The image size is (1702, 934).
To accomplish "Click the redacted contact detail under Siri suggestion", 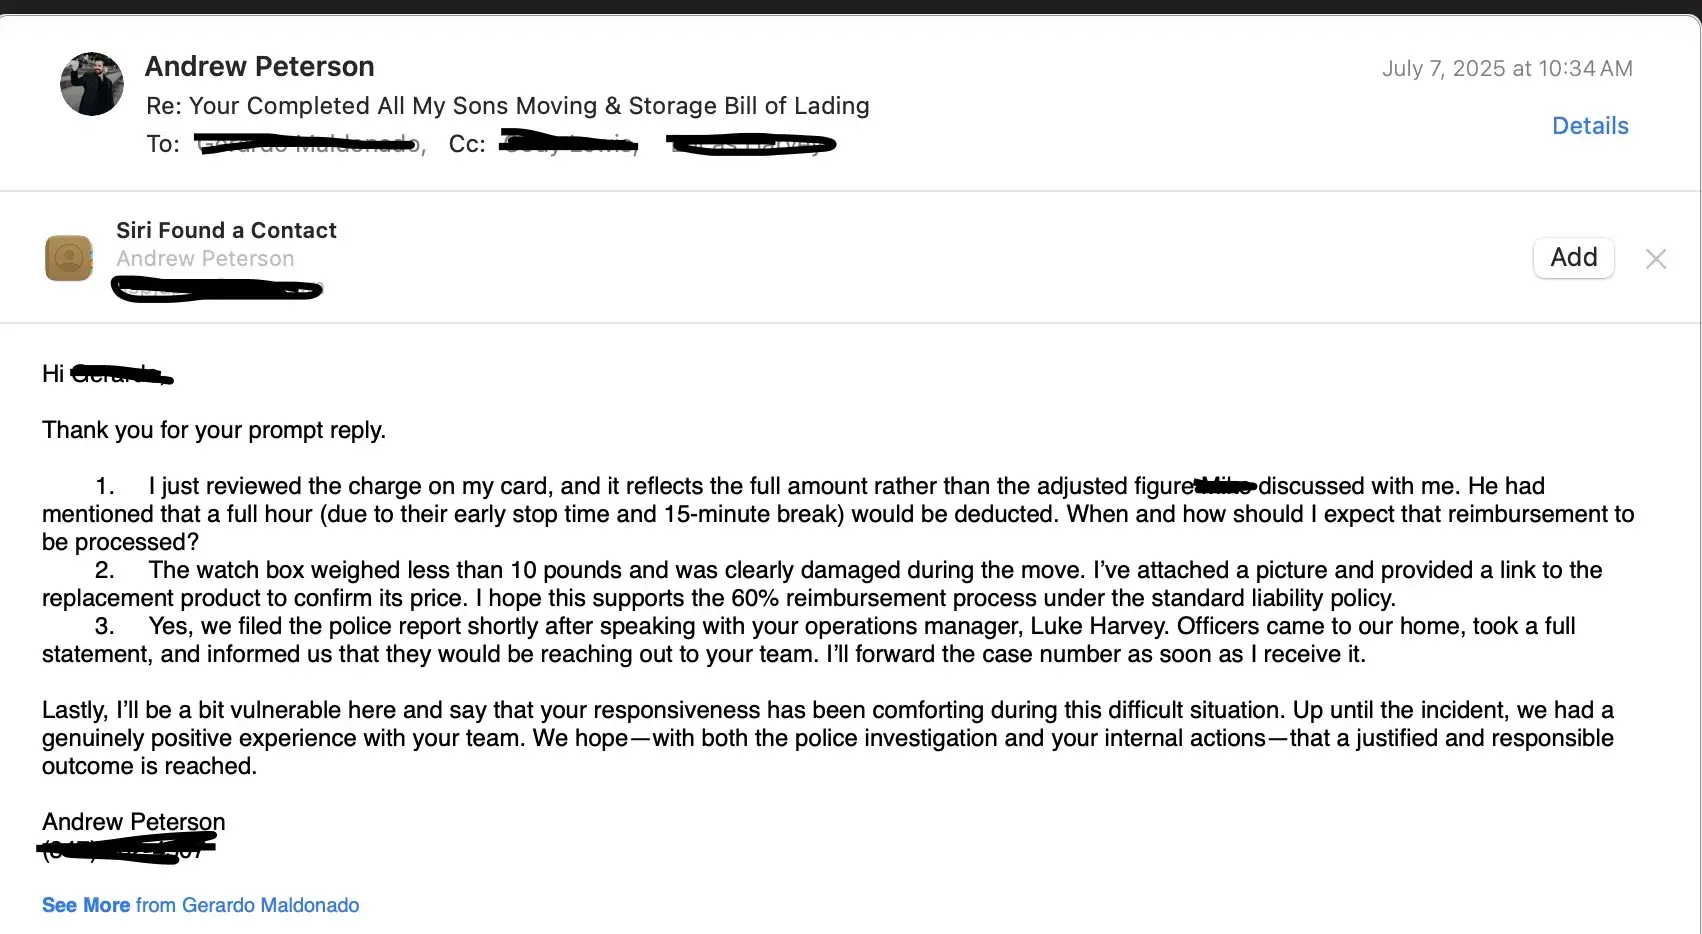I will pyautogui.click(x=217, y=291).
